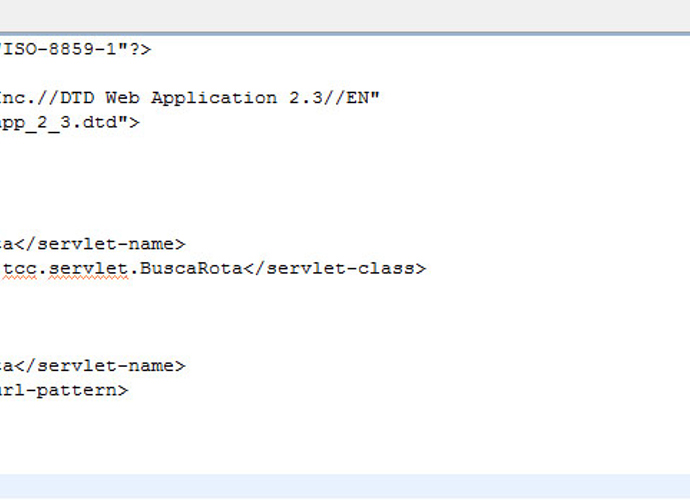Click the highlighted current line at bottom
Screen dimensions: 690x500
click(x=345, y=486)
